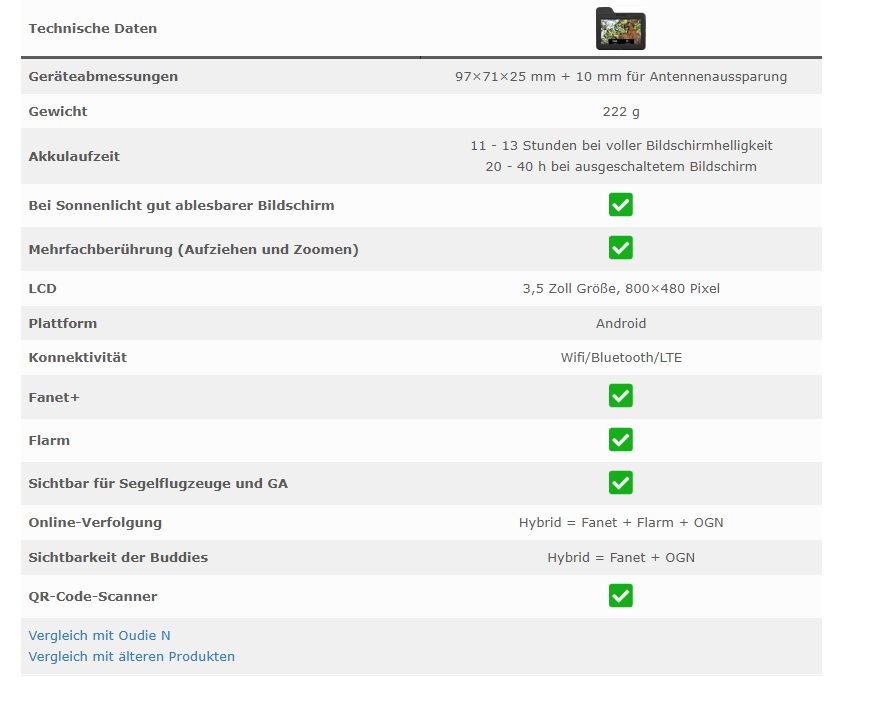Click the Akkulaufzeit row label
Screen dimensions: 895x703
pos(73,156)
